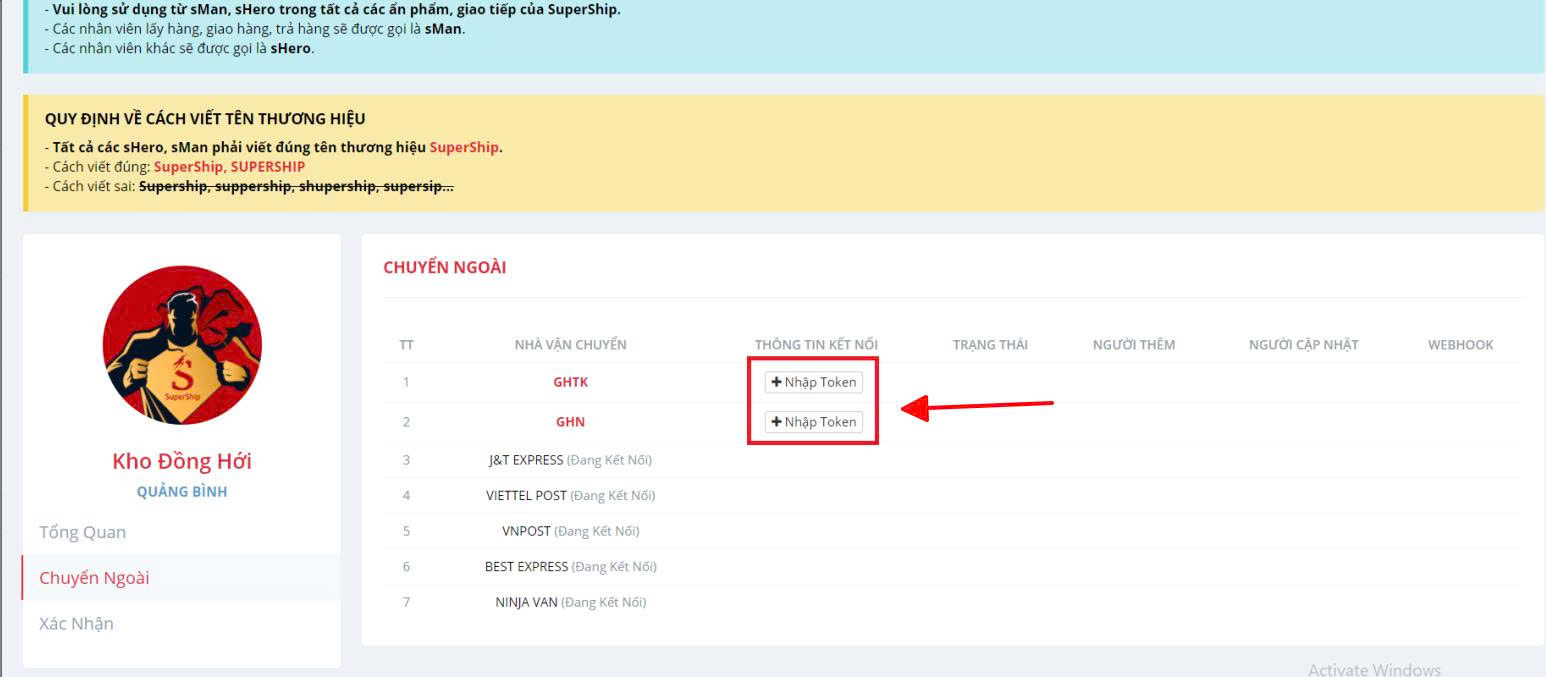
Task: Click the SuperShip avatar logo
Action: 182,345
